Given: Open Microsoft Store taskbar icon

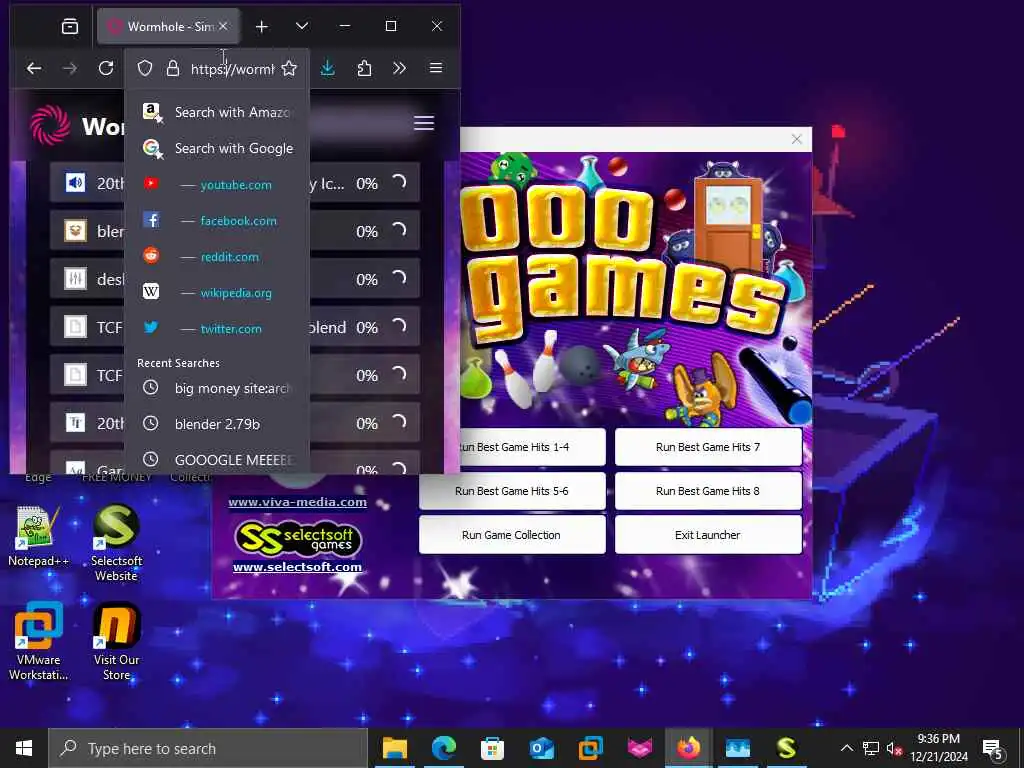Looking at the screenshot, I should pos(492,748).
